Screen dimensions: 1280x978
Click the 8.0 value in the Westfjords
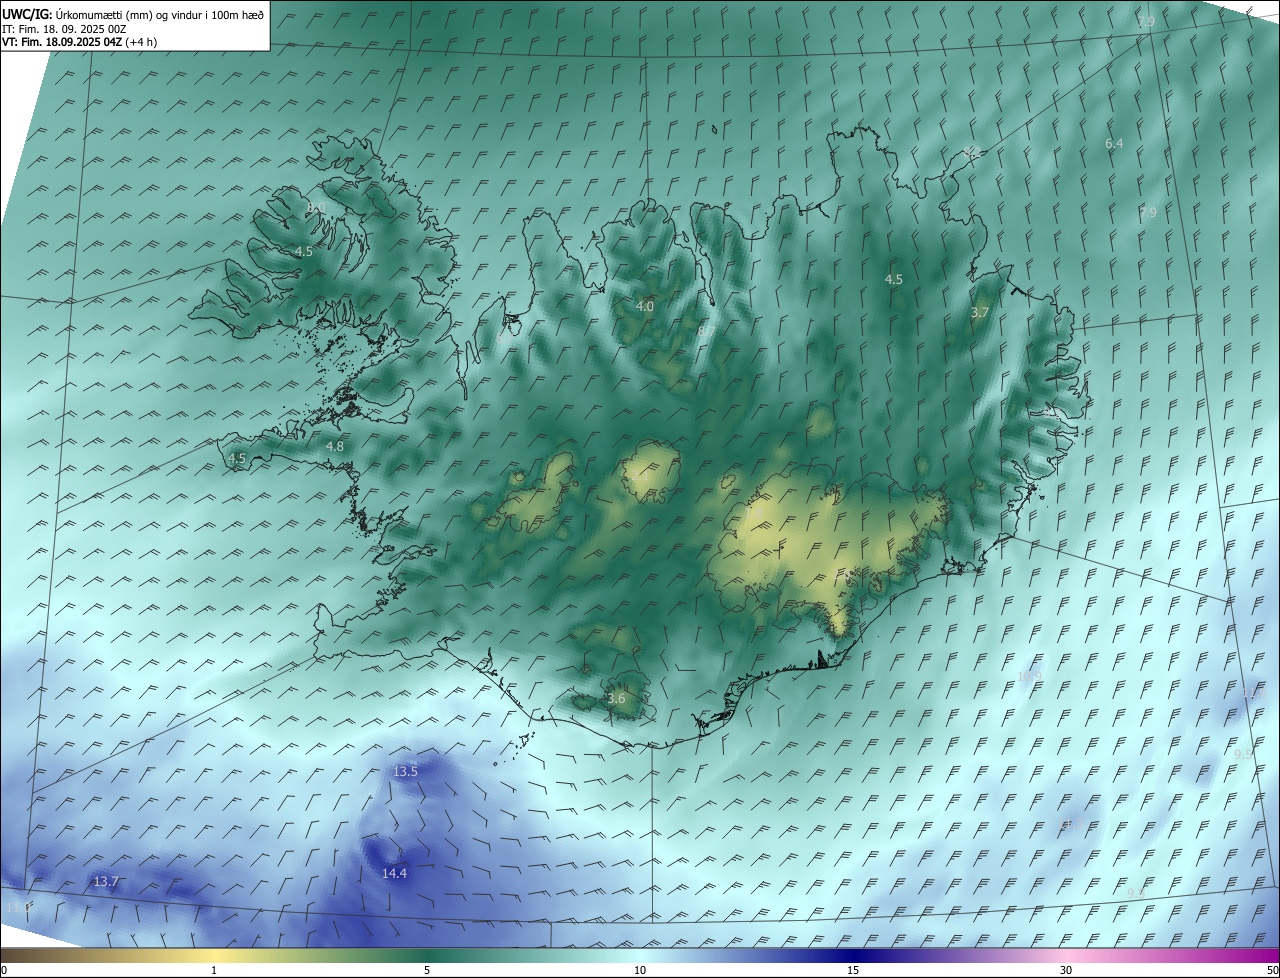pos(316,207)
